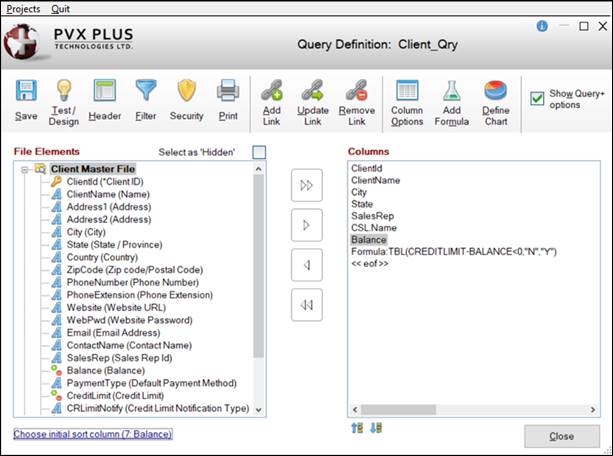
Task: Select CSL.Name in Columns list
Action: pos(374,228)
